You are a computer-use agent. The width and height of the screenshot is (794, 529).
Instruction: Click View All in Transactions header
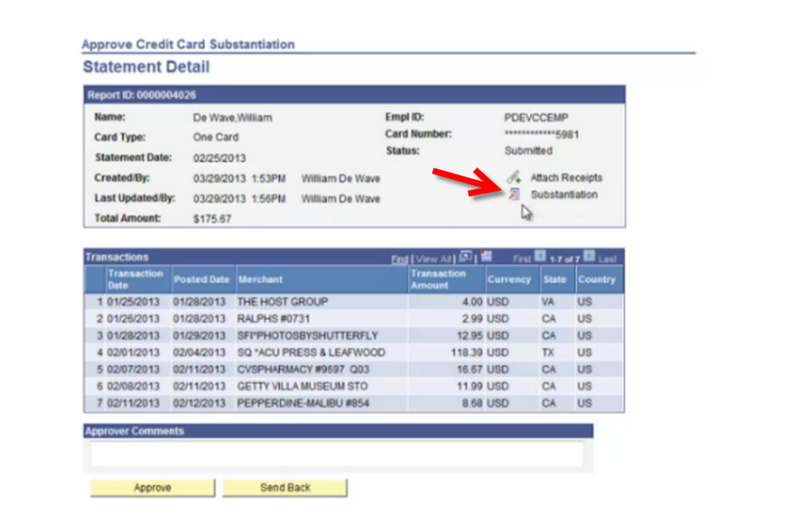pyautogui.click(x=435, y=258)
